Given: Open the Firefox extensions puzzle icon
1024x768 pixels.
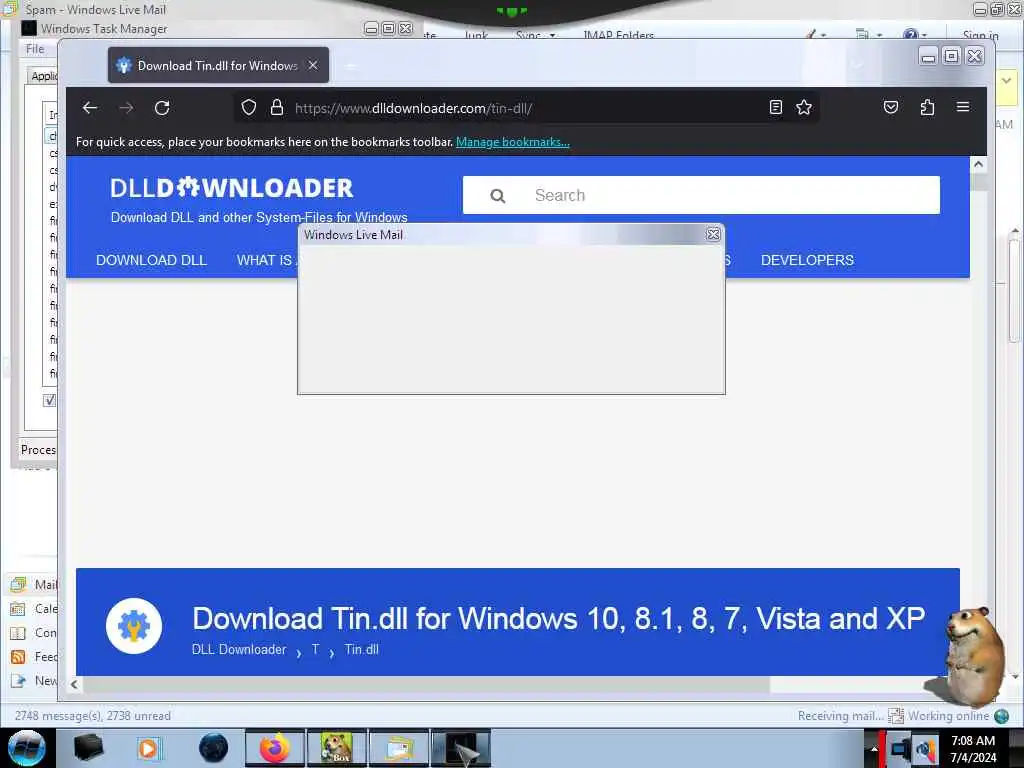Looking at the screenshot, I should click(x=927, y=108).
